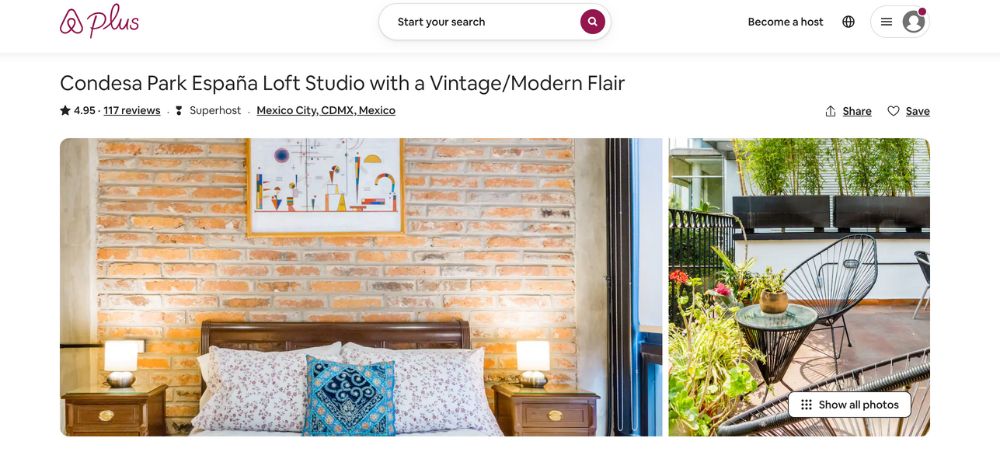Click the Superhost badge icon
This screenshot has width=1000, height=450.
click(x=179, y=110)
